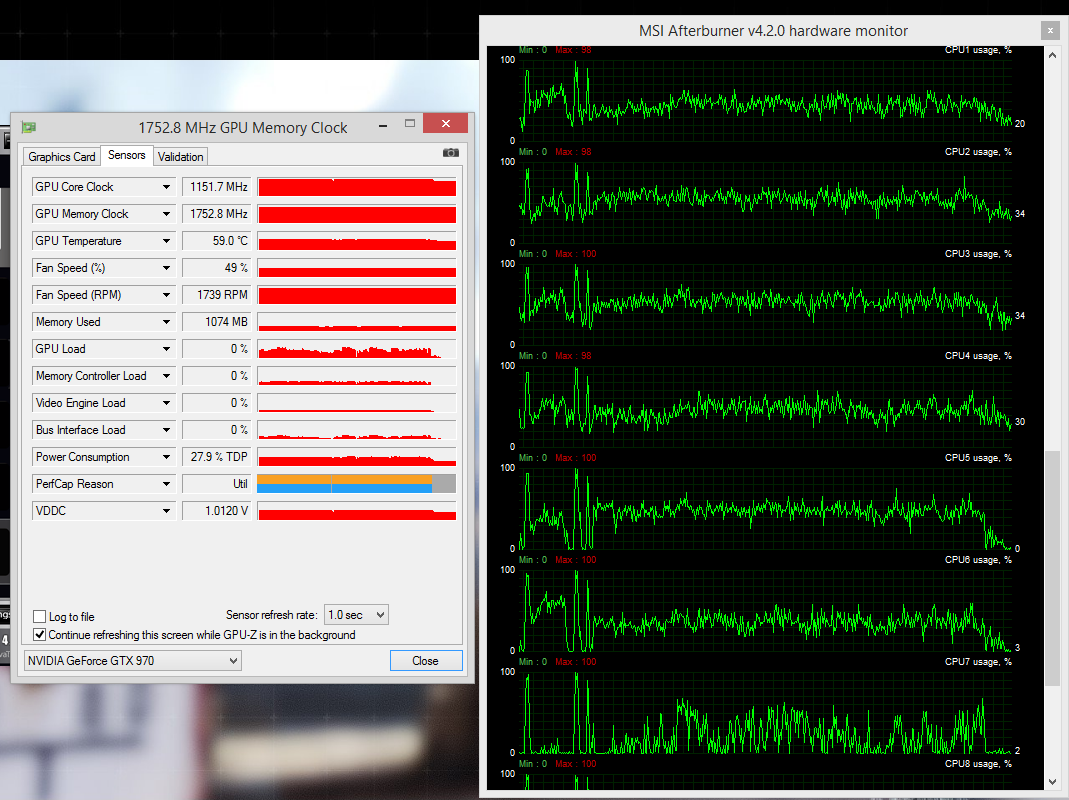The image size is (1069, 800).
Task: Click the Afterburner scrollbar down arrow
Action: pyautogui.click(x=1053, y=782)
